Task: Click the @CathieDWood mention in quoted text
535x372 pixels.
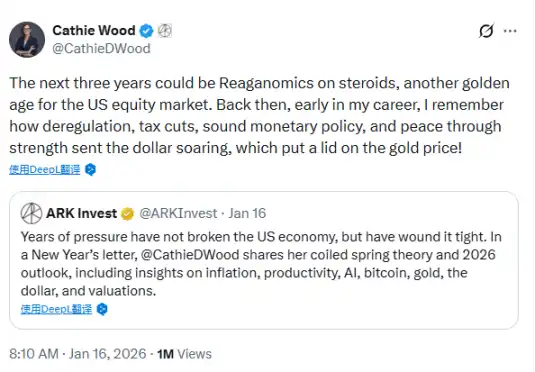Action: pyautogui.click(x=190, y=255)
